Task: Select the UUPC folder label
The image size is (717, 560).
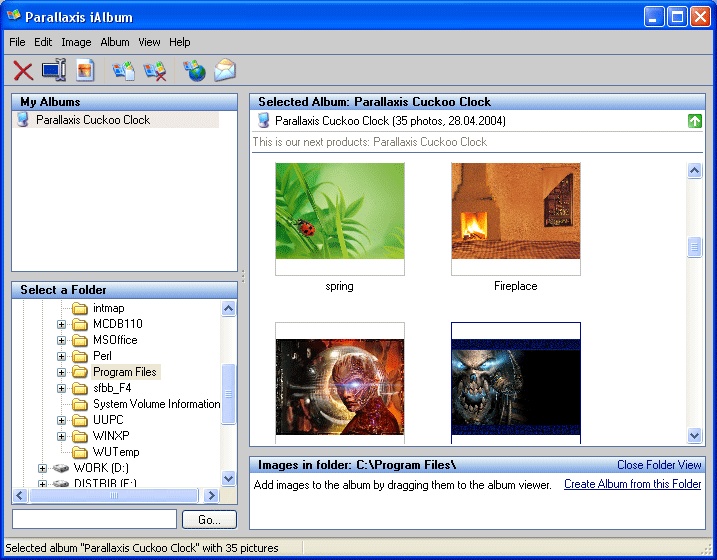Action: 108,421
